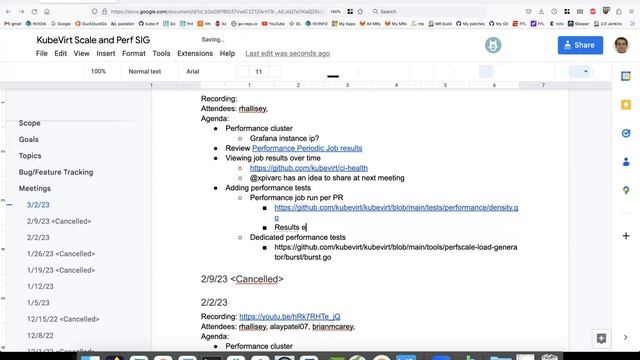640x360 pixels.
Task: Open the gmail bookmark
Action: (13, 24)
